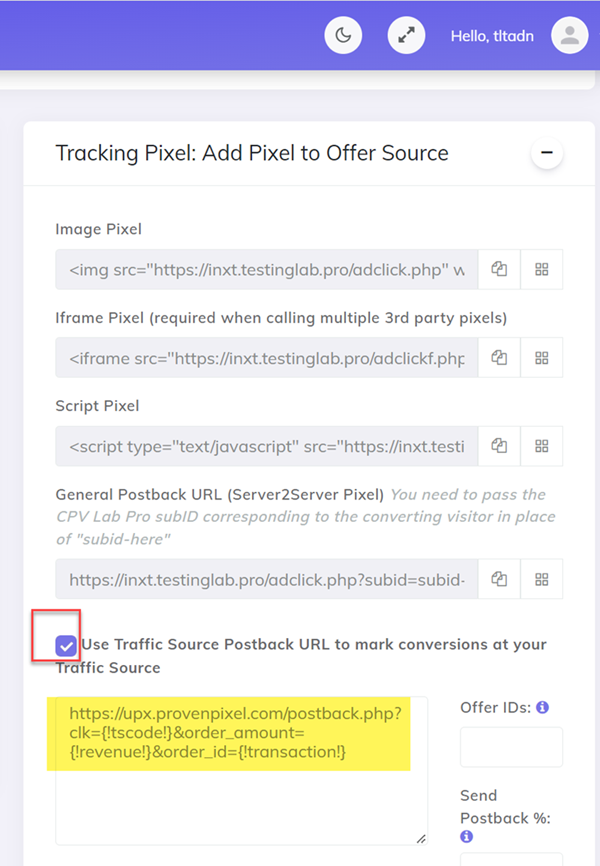Toggle the highlighted red-boxed checkbox
Screen dimensions: 600x866
pos(64,646)
